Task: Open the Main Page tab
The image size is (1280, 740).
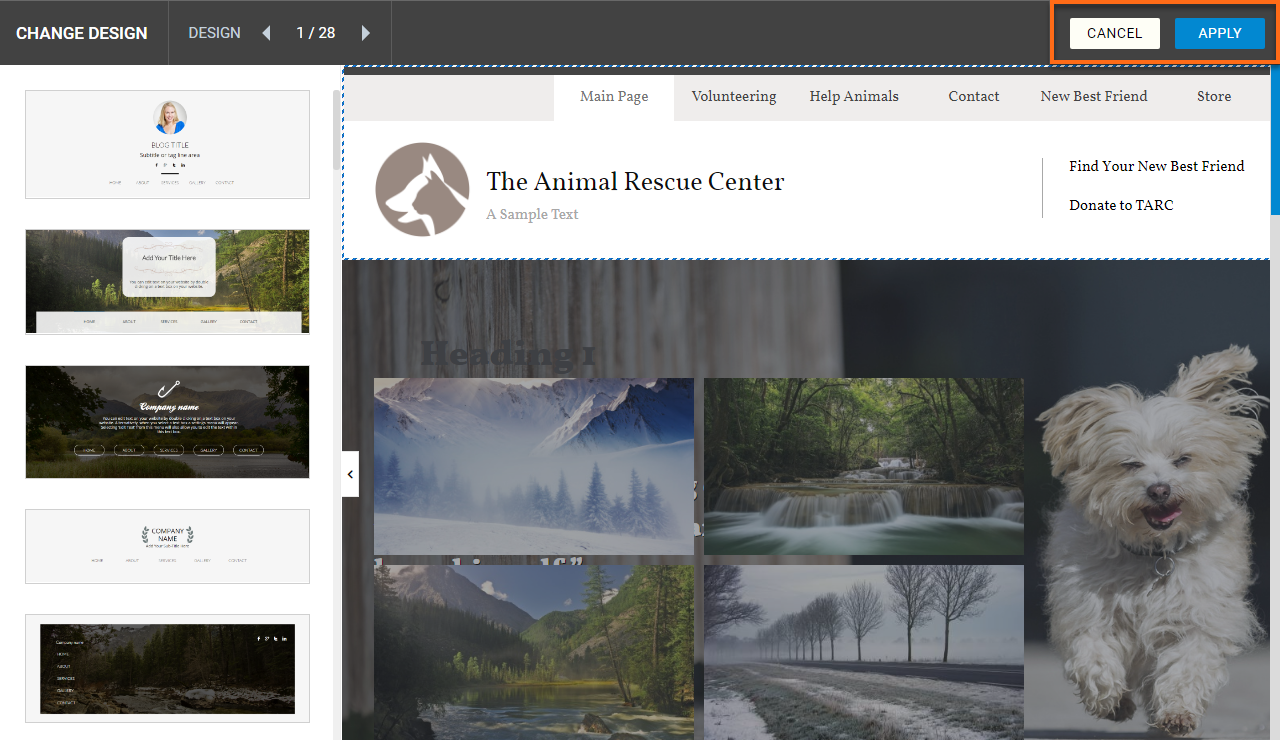Action: (614, 97)
